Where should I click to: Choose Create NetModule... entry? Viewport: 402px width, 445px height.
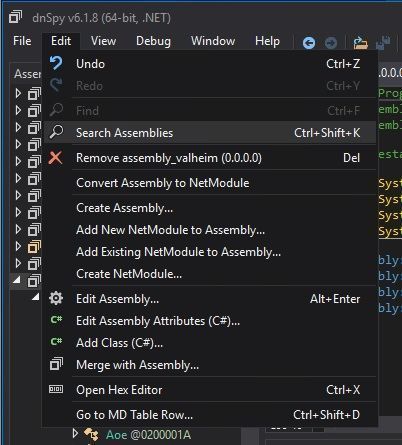(210, 274)
